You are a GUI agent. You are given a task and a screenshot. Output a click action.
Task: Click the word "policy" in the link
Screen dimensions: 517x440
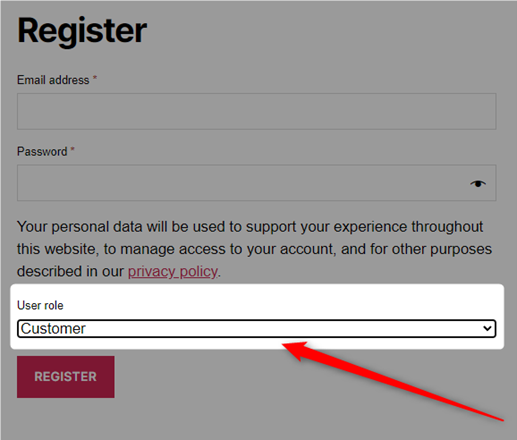click(x=199, y=272)
